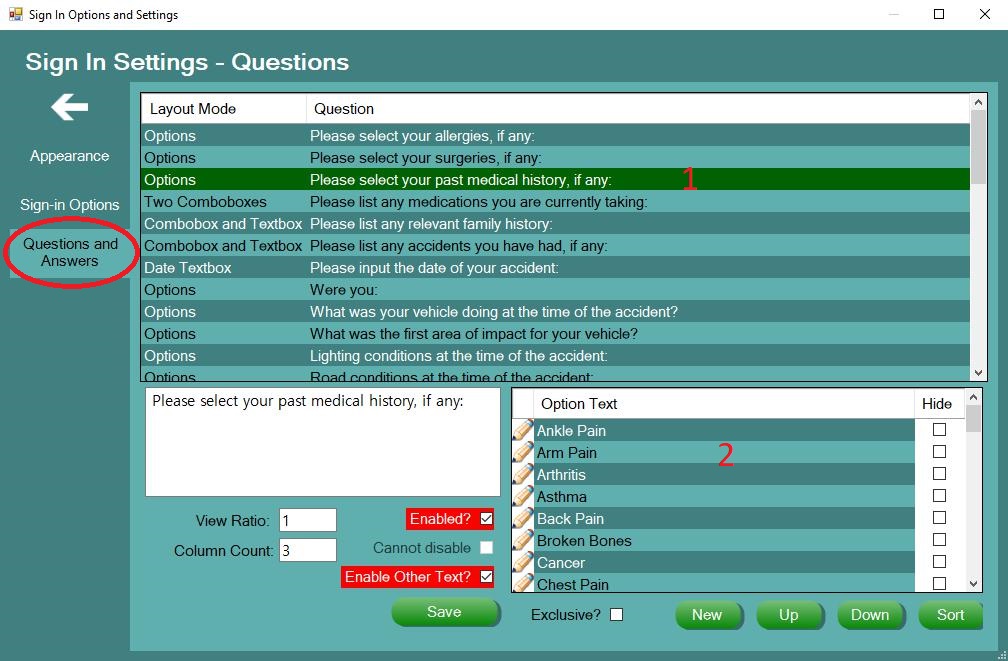Click the back arrow navigation icon

68,107
